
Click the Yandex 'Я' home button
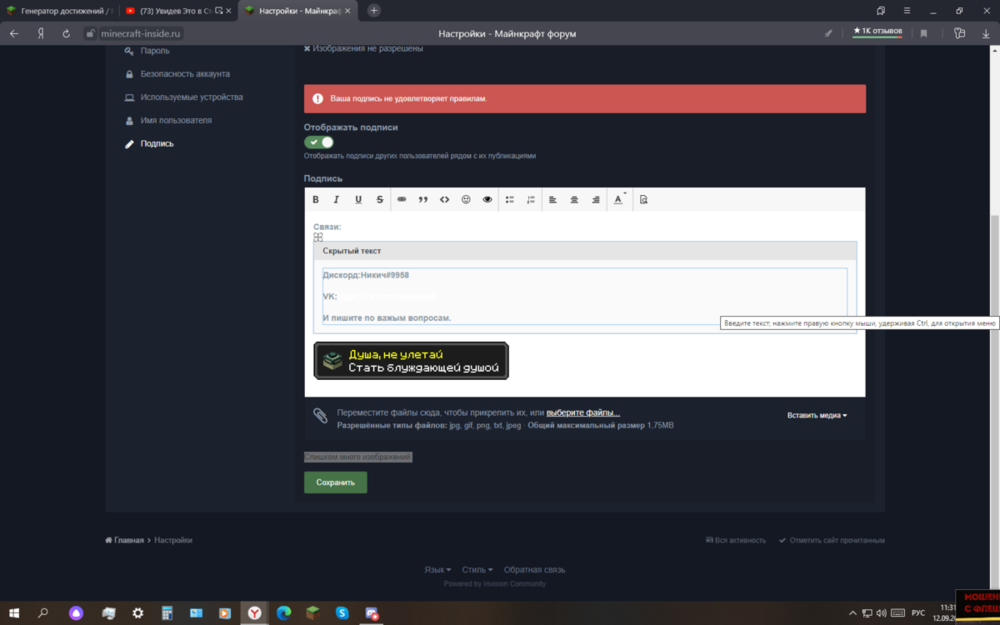[41, 34]
